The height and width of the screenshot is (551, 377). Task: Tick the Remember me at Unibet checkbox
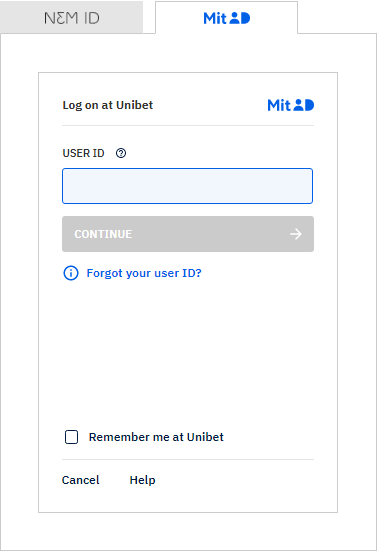click(71, 437)
